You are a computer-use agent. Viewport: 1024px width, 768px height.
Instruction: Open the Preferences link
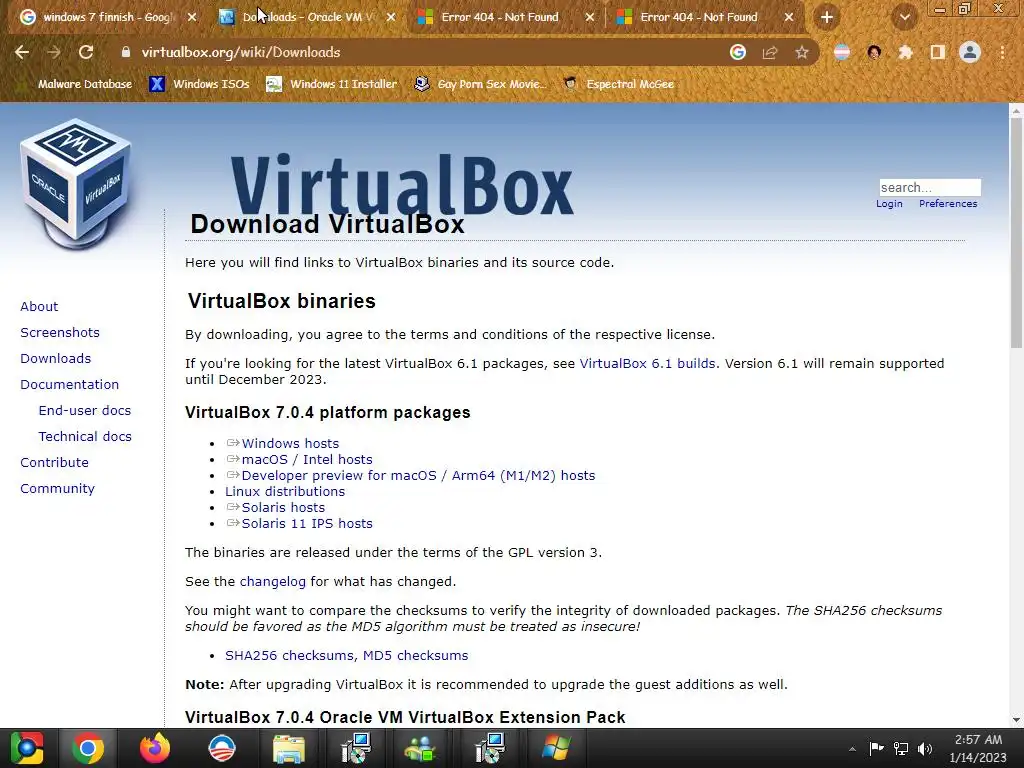[x=948, y=204]
